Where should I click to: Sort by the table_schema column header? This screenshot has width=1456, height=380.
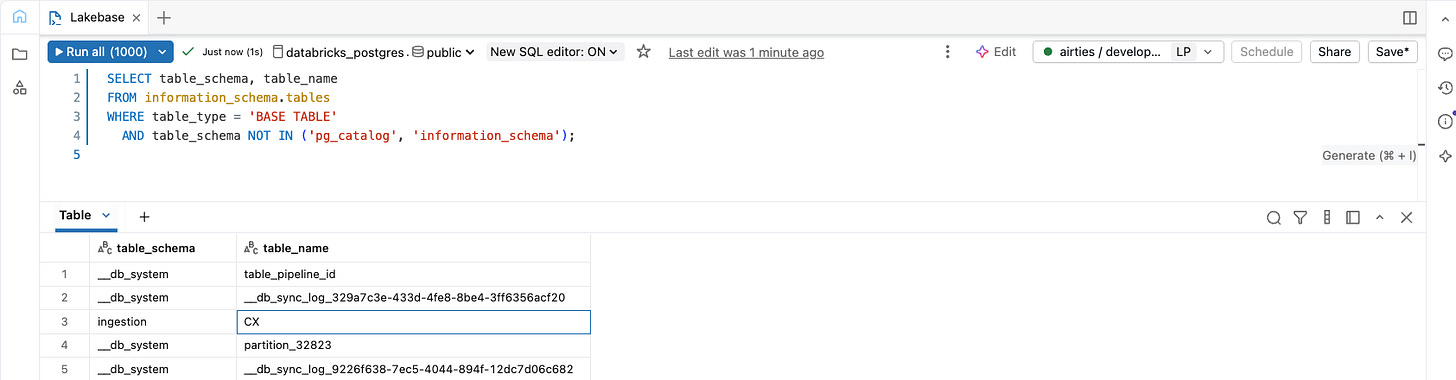click(x=163, y=248)
